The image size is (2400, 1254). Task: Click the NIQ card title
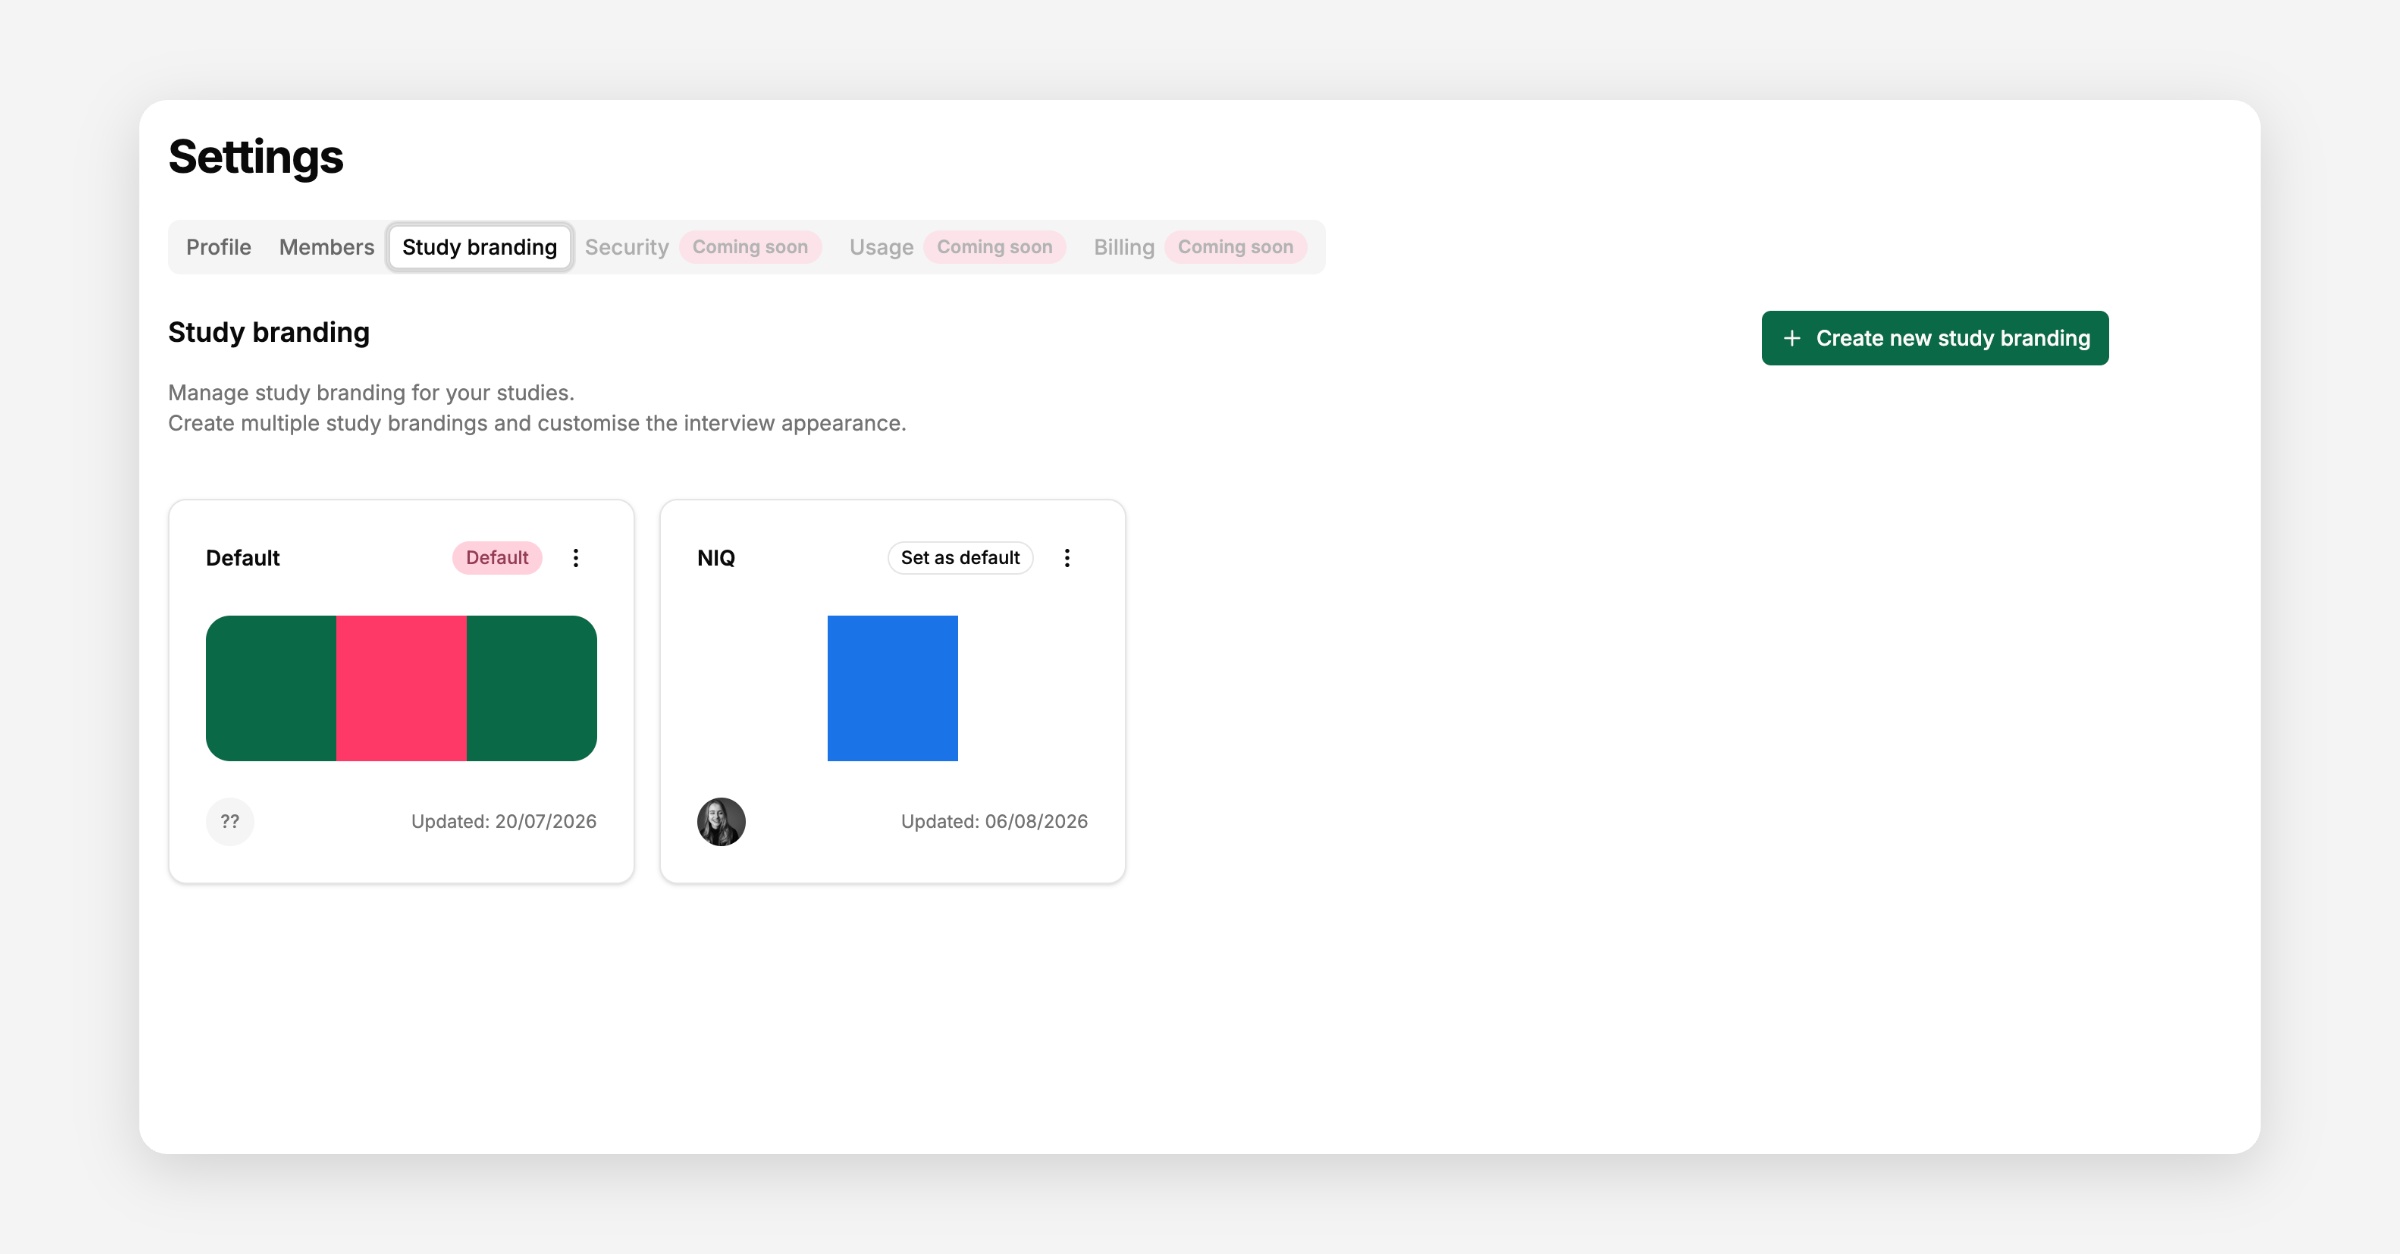(716, 558)
